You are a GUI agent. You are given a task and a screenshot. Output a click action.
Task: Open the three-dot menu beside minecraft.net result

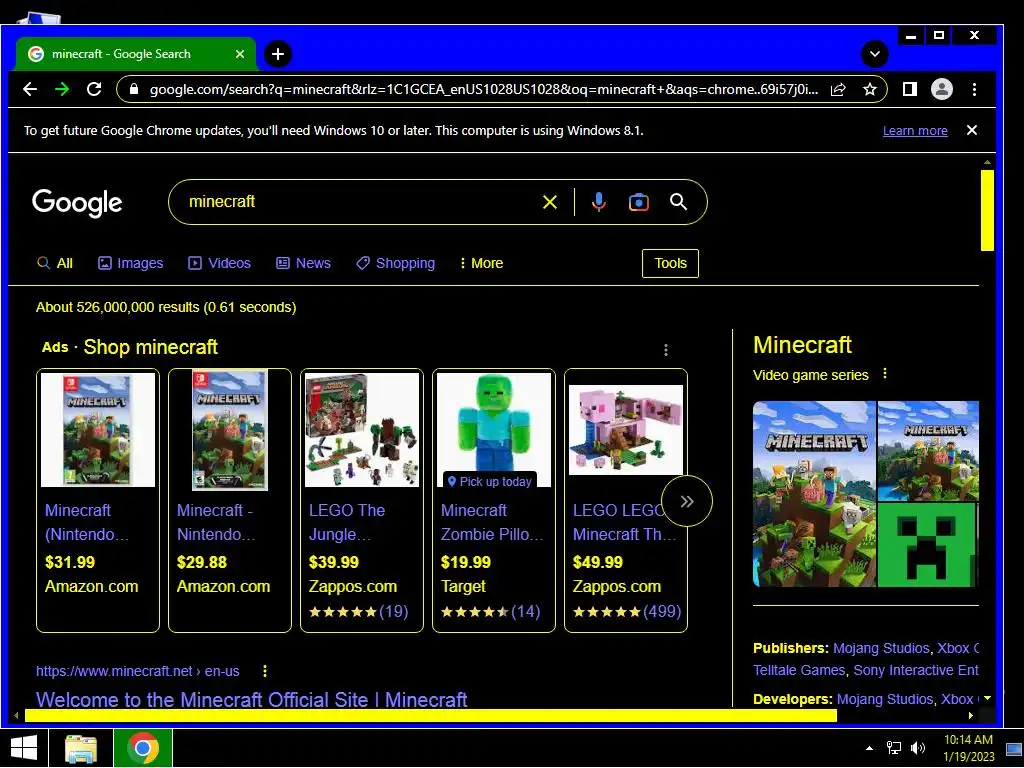tap(264, 671)
